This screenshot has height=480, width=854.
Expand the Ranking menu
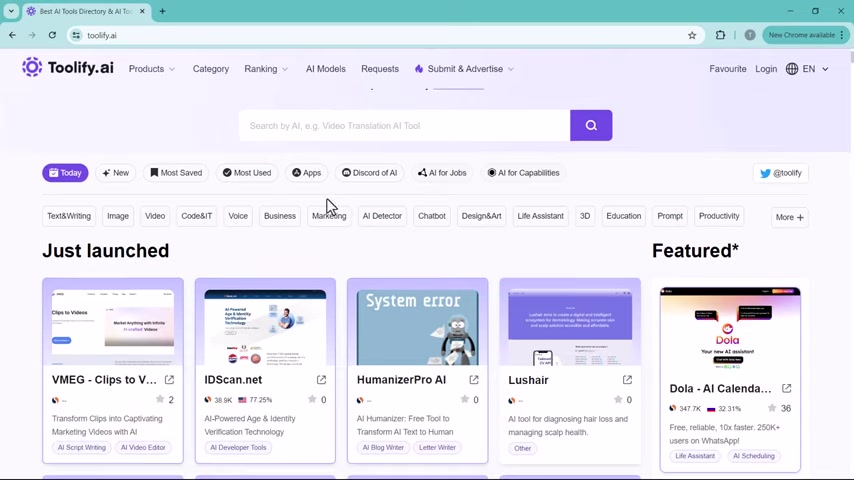(x=266, y=69)
